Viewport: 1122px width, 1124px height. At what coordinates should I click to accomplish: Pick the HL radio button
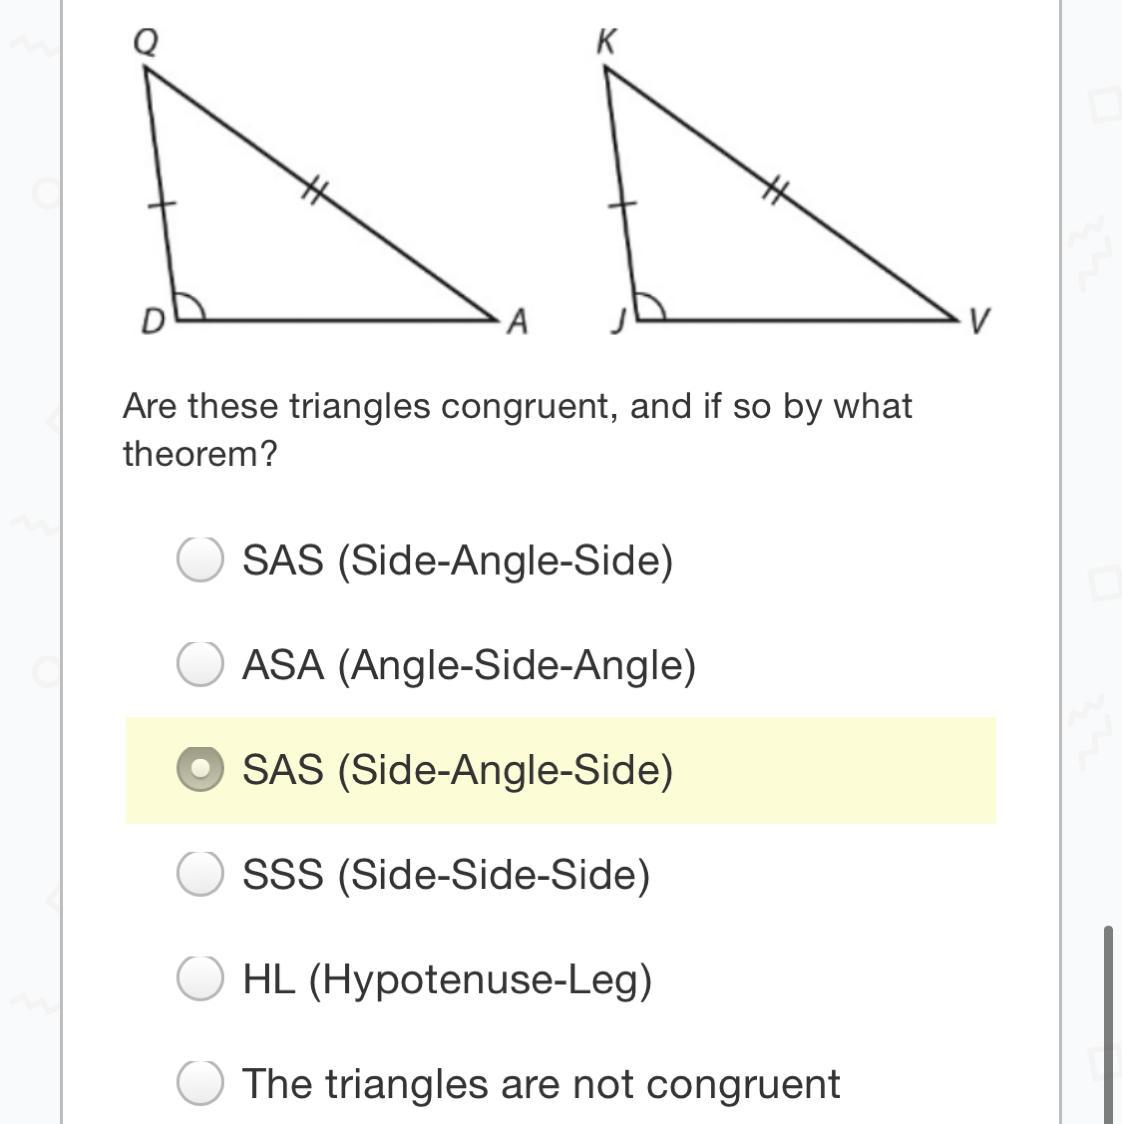(199, 978)
